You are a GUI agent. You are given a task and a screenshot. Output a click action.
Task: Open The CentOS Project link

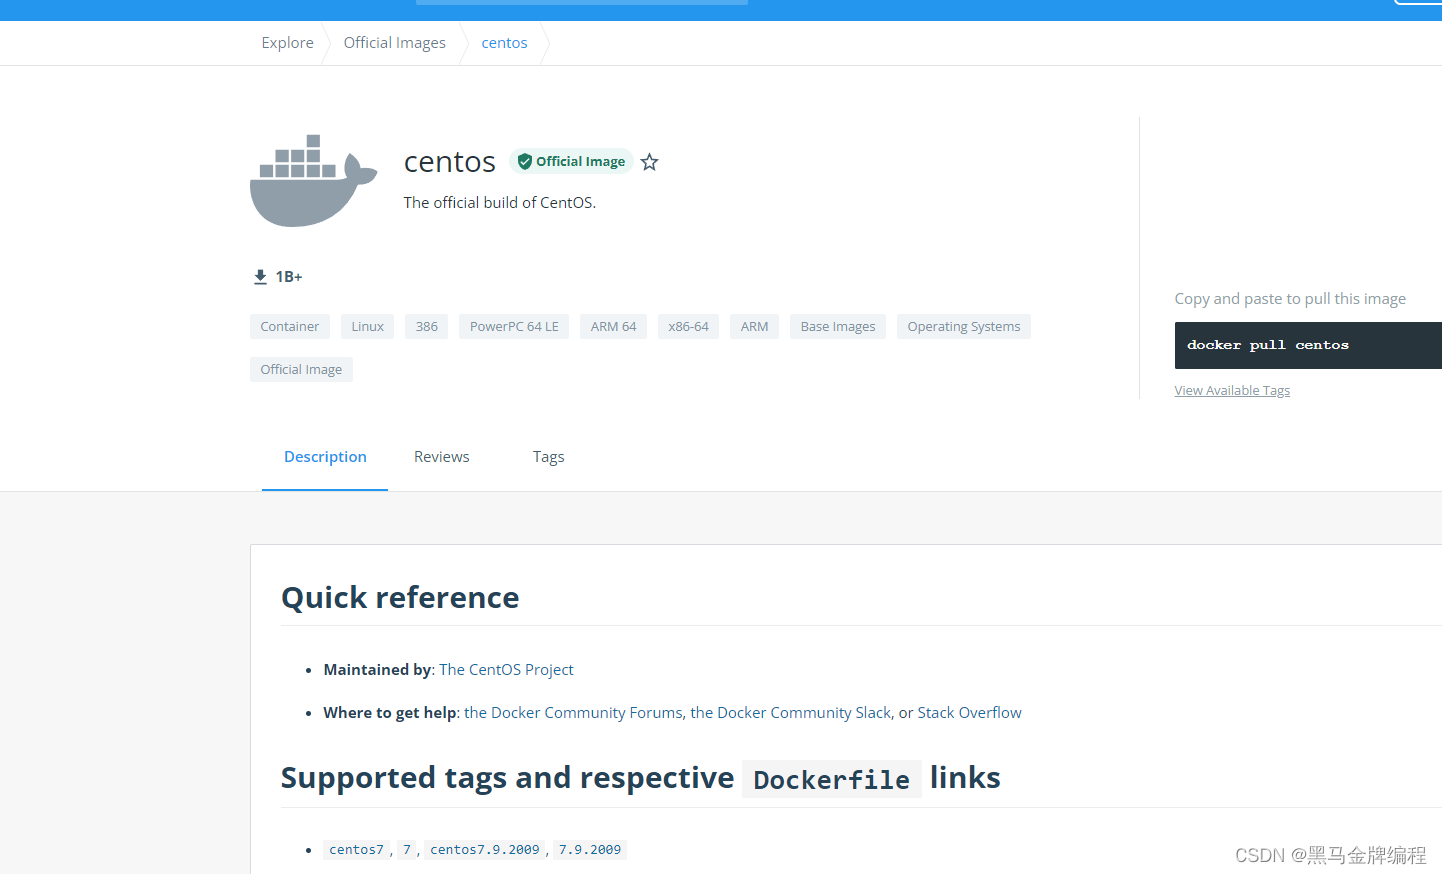coord(506,670)
